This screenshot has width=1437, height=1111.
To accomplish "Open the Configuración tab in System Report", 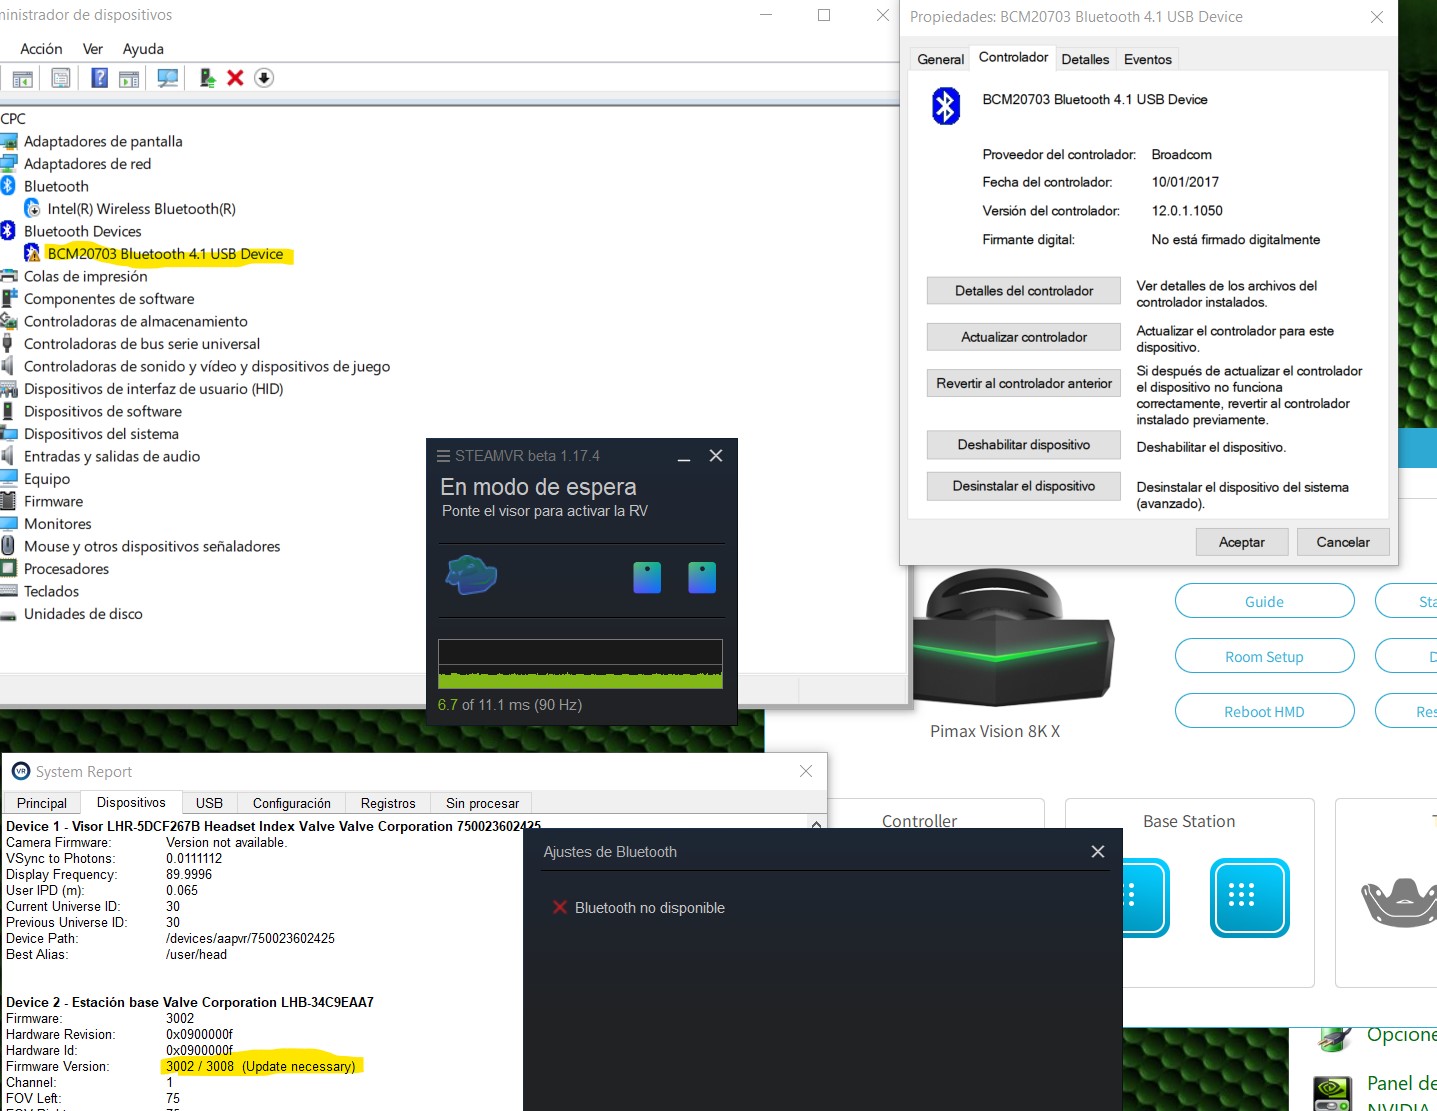I will [291, 803].
